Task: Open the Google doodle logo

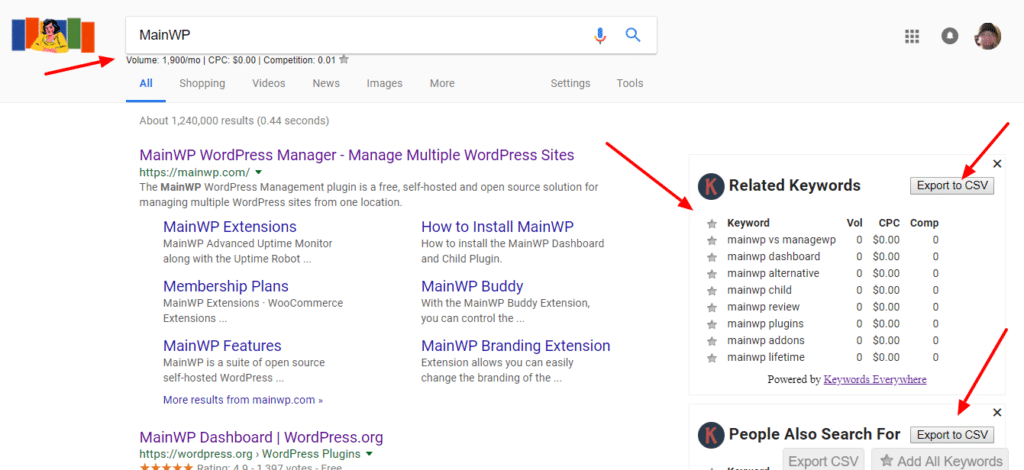Action: 53,35
